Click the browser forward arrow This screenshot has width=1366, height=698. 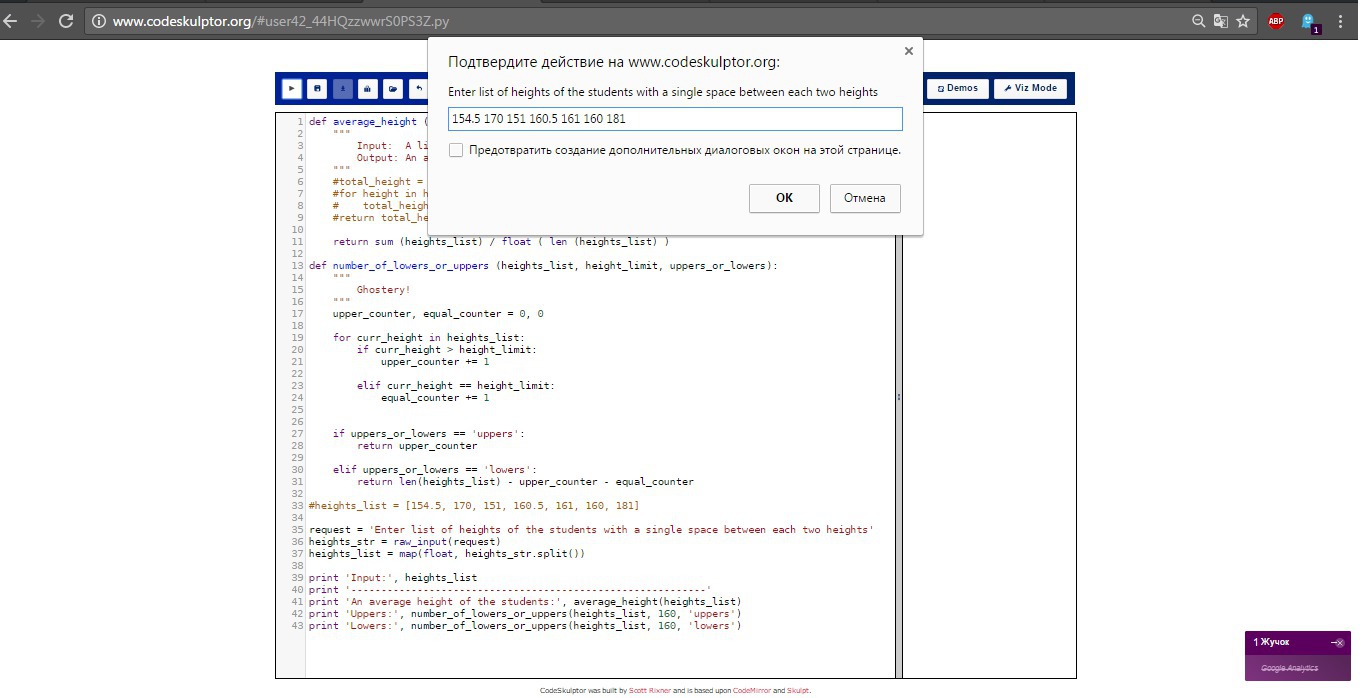(x=38, y=20)
